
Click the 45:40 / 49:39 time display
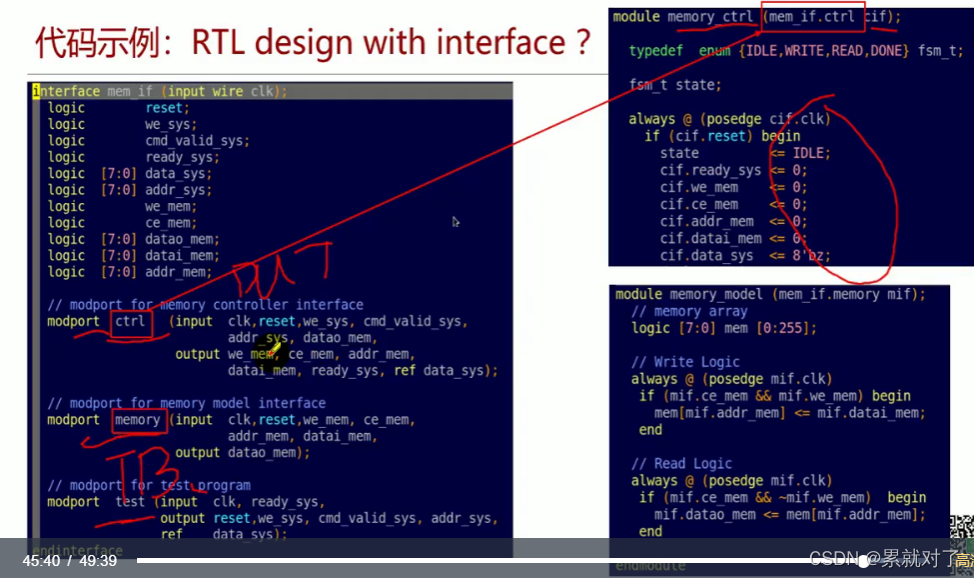click(x=70, y=561)
